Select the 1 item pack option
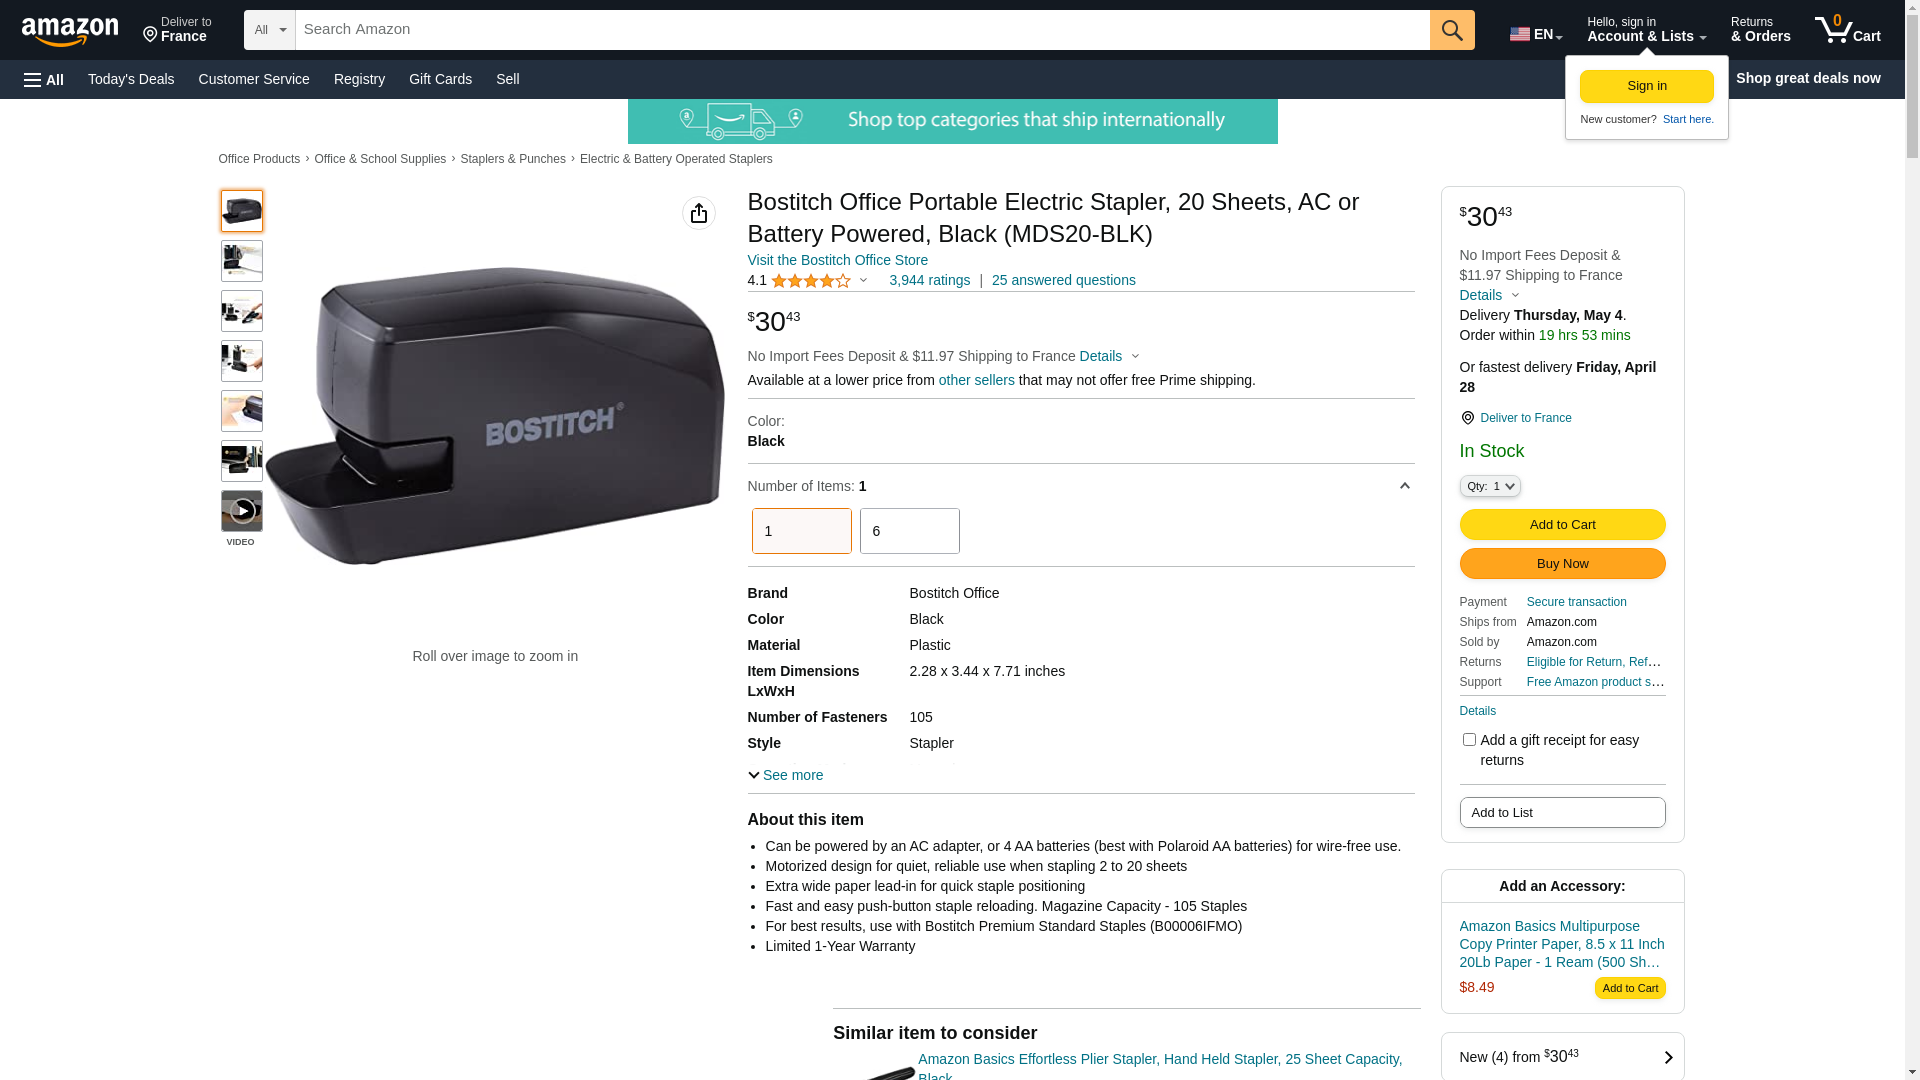This screenshot has width=1920, height=1080. click(x=801, y=531)
